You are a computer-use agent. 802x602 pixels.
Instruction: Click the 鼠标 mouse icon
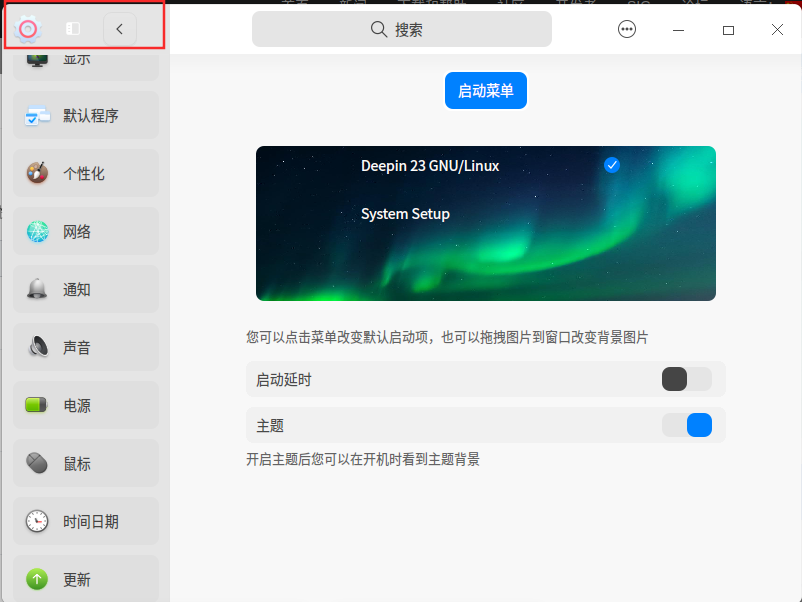pyautogui.click(x=37, y=463)
